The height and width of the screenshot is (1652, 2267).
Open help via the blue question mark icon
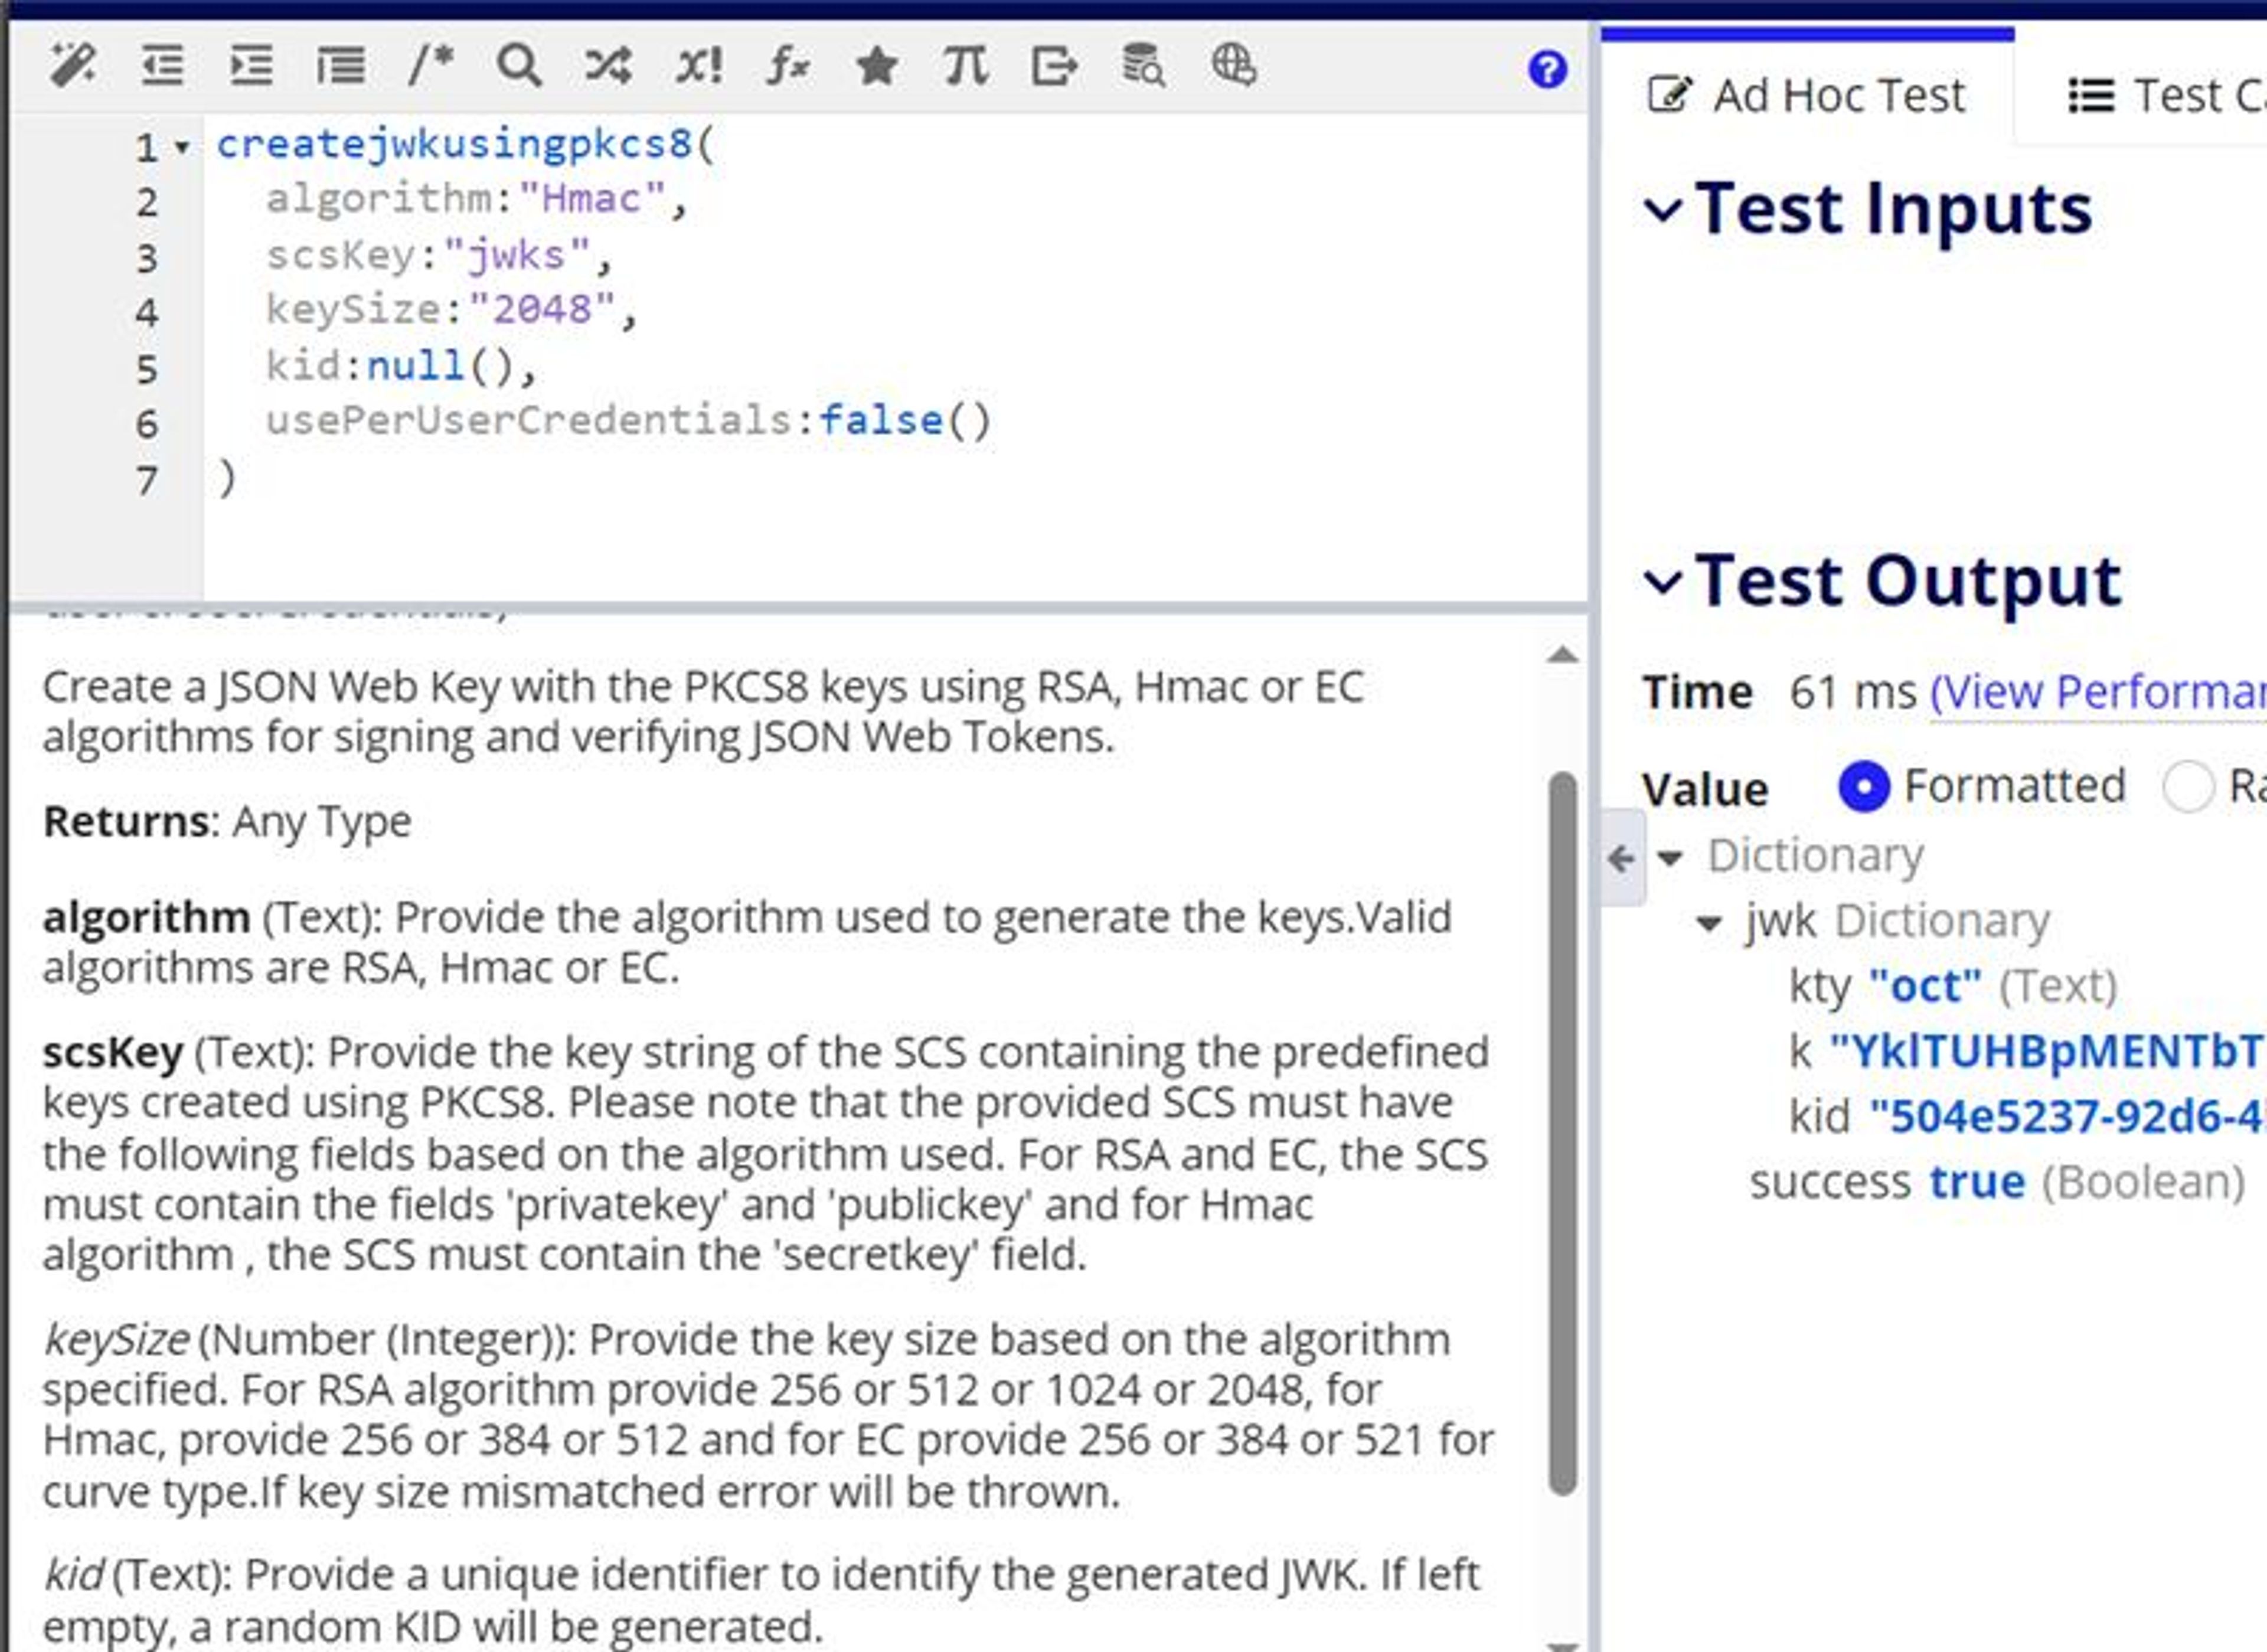(x=1547, y=69)
